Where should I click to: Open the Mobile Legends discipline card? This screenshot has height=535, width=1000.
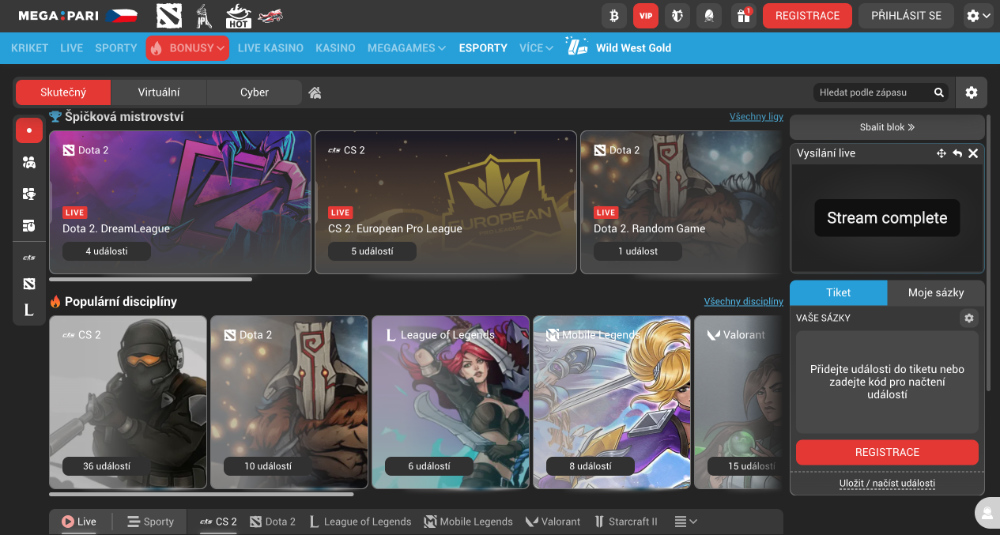click(x=612, y=402)
